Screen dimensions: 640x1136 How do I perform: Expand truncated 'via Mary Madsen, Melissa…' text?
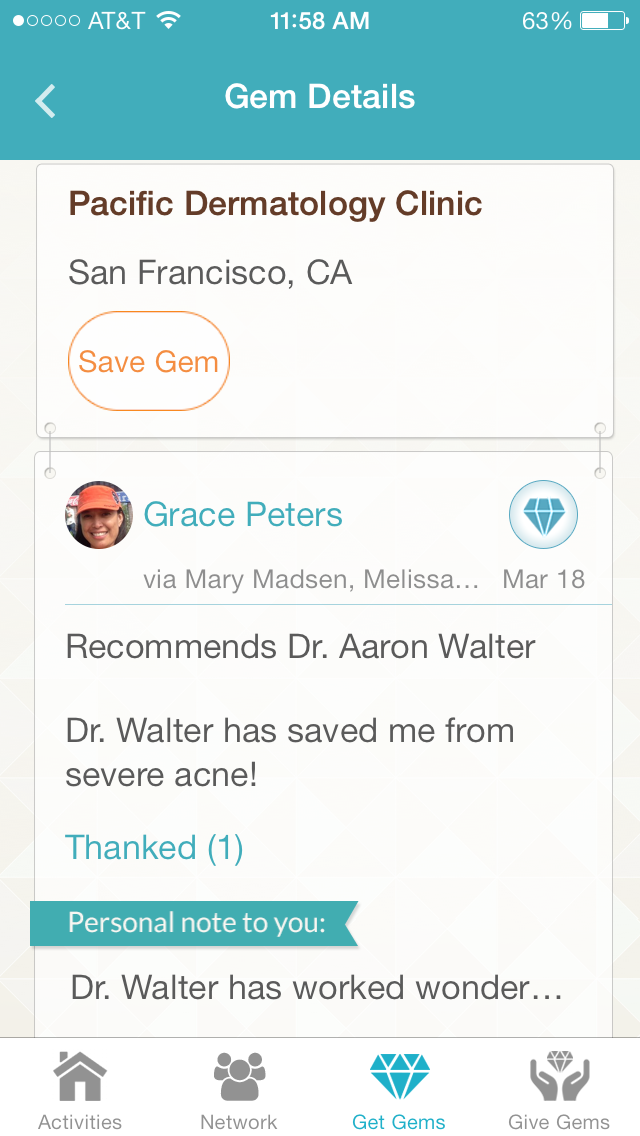311,579
